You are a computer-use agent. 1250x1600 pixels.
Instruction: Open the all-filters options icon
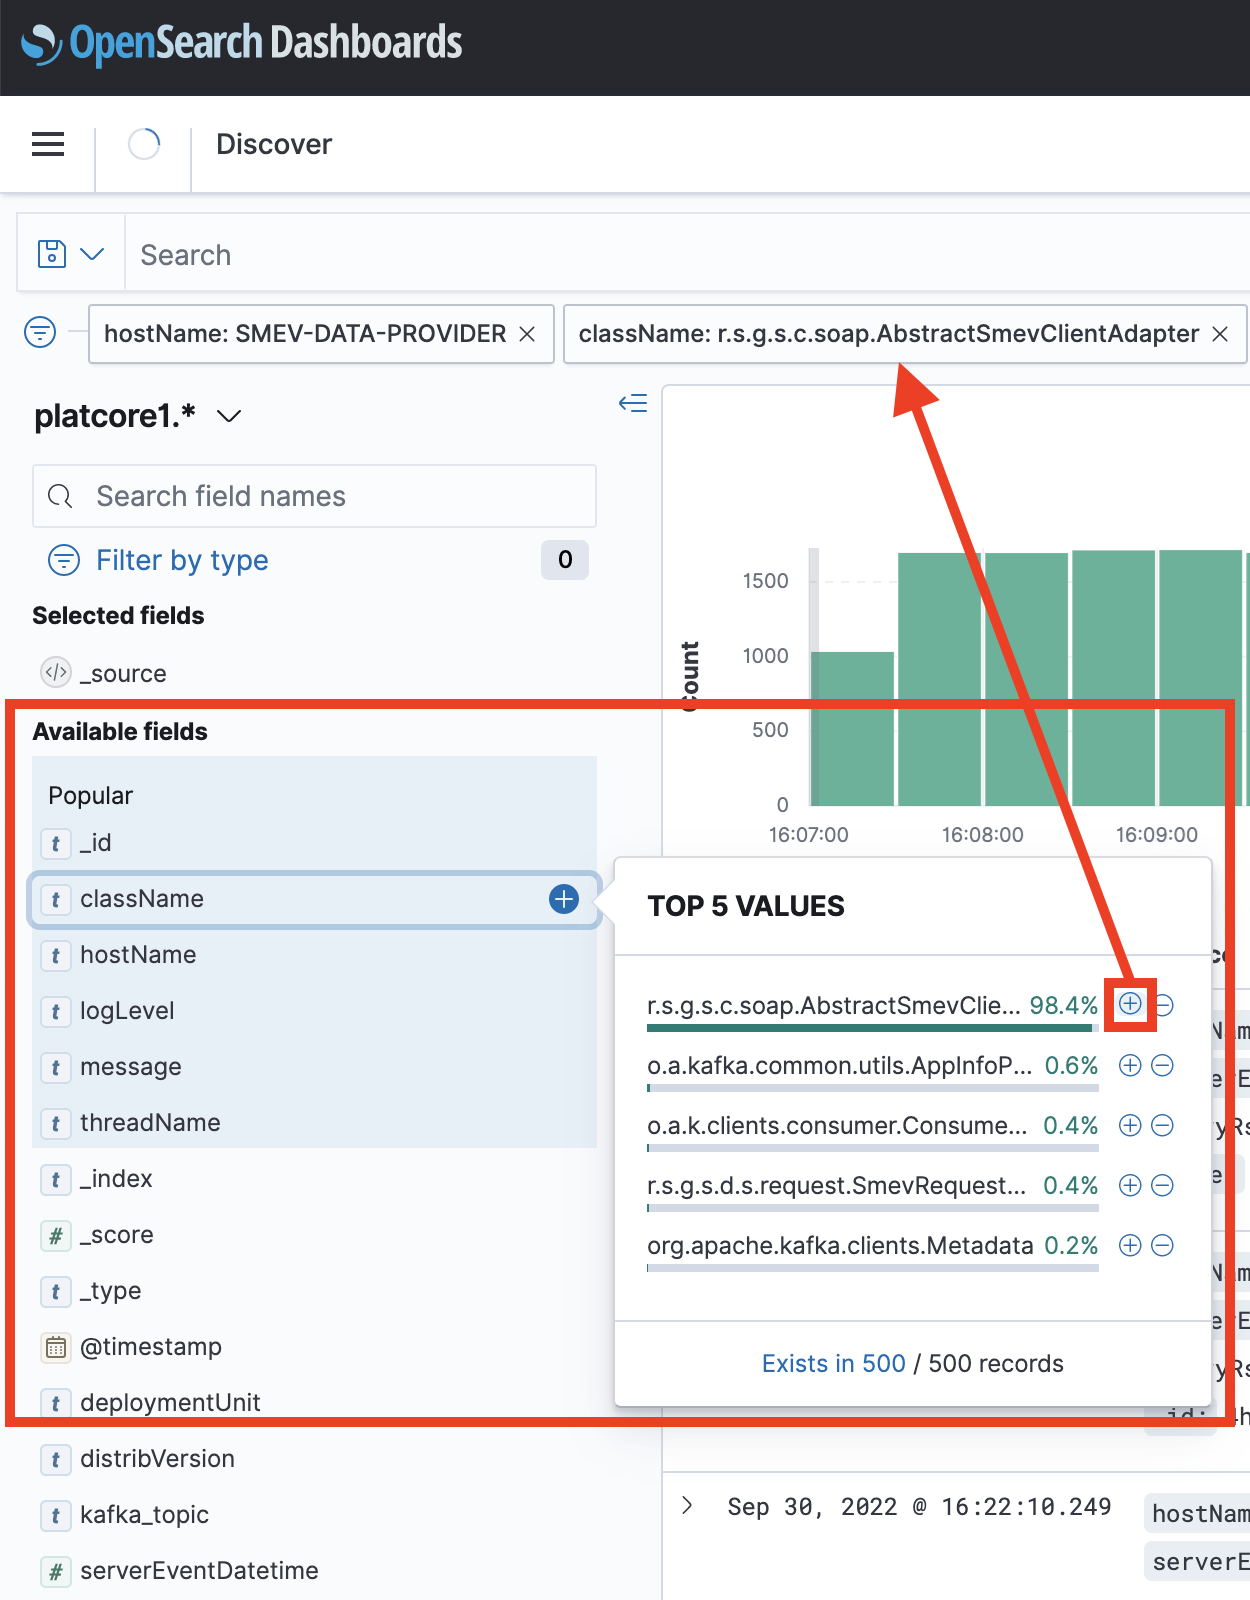coord(40,332)
